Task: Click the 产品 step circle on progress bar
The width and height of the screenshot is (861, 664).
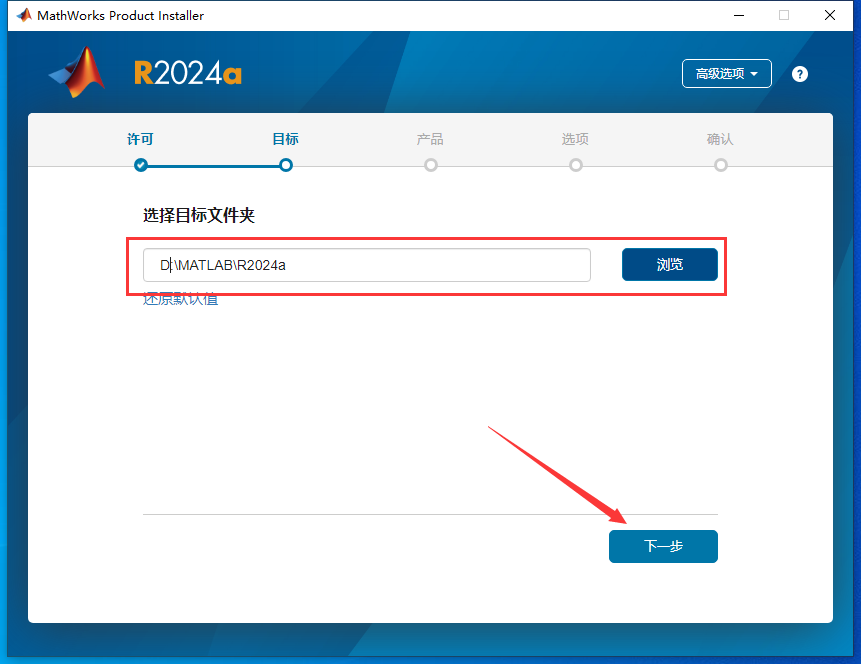Action: (430, 165)
